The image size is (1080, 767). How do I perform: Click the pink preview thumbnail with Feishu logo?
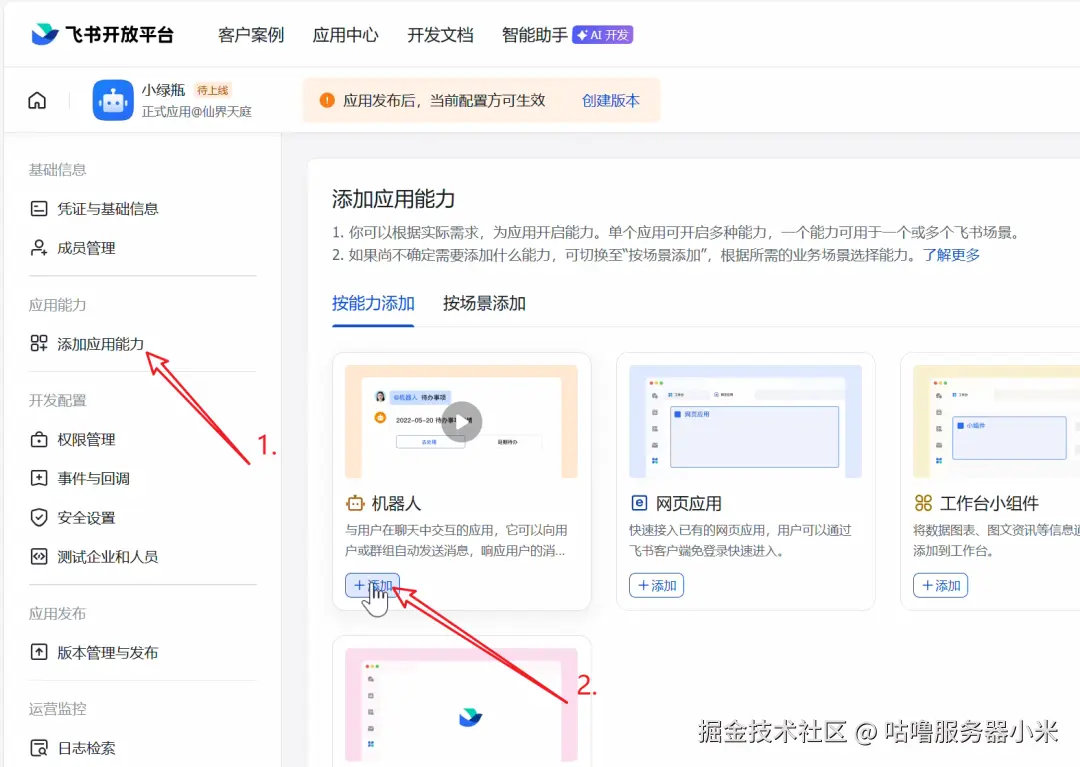coord(461,704)
